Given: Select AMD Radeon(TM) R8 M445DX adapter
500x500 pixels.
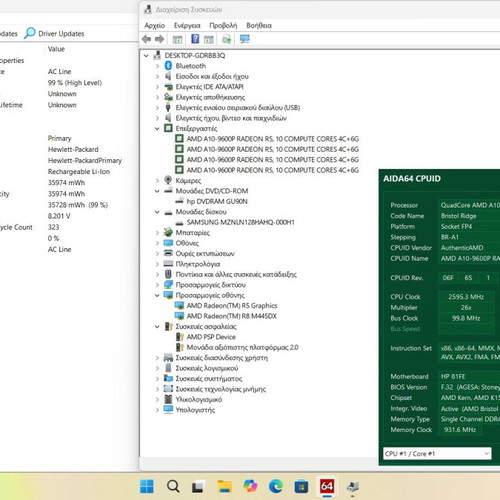Looking at the screenshot, I should pos(232,316).
